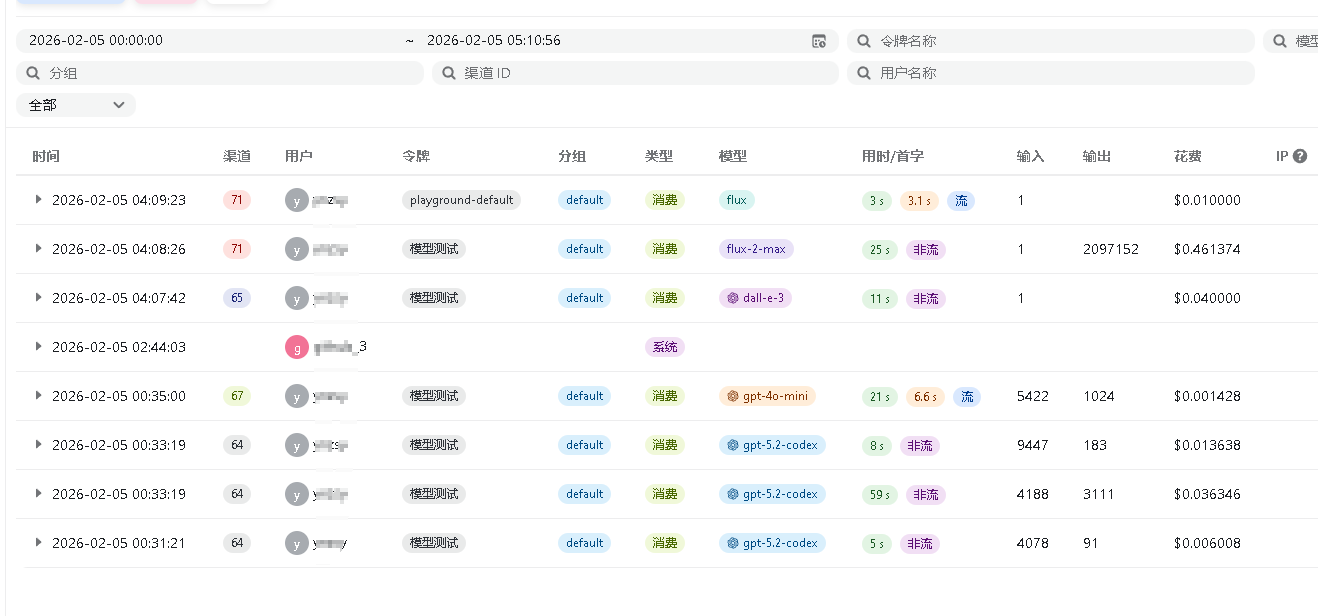The height and width of the screenshot is (616, 1318).
Task: Click the gpt-4o-mini model tag
Action: tap(767, 396)
